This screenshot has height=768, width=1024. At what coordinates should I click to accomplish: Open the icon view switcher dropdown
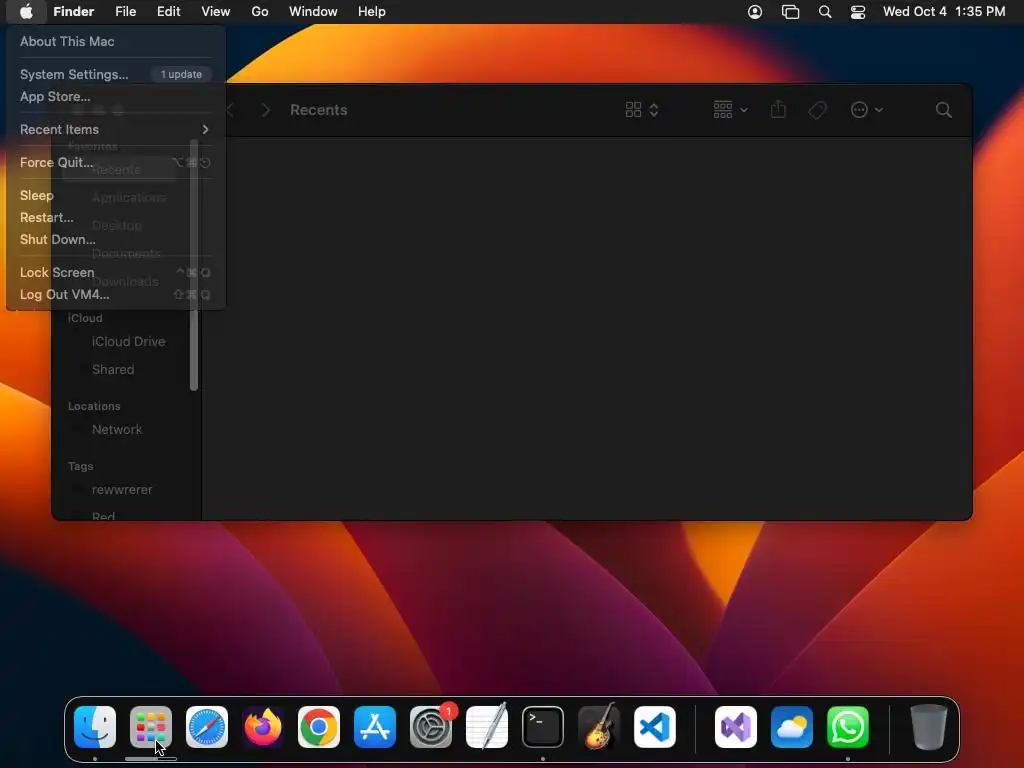(x=641, y=110)
